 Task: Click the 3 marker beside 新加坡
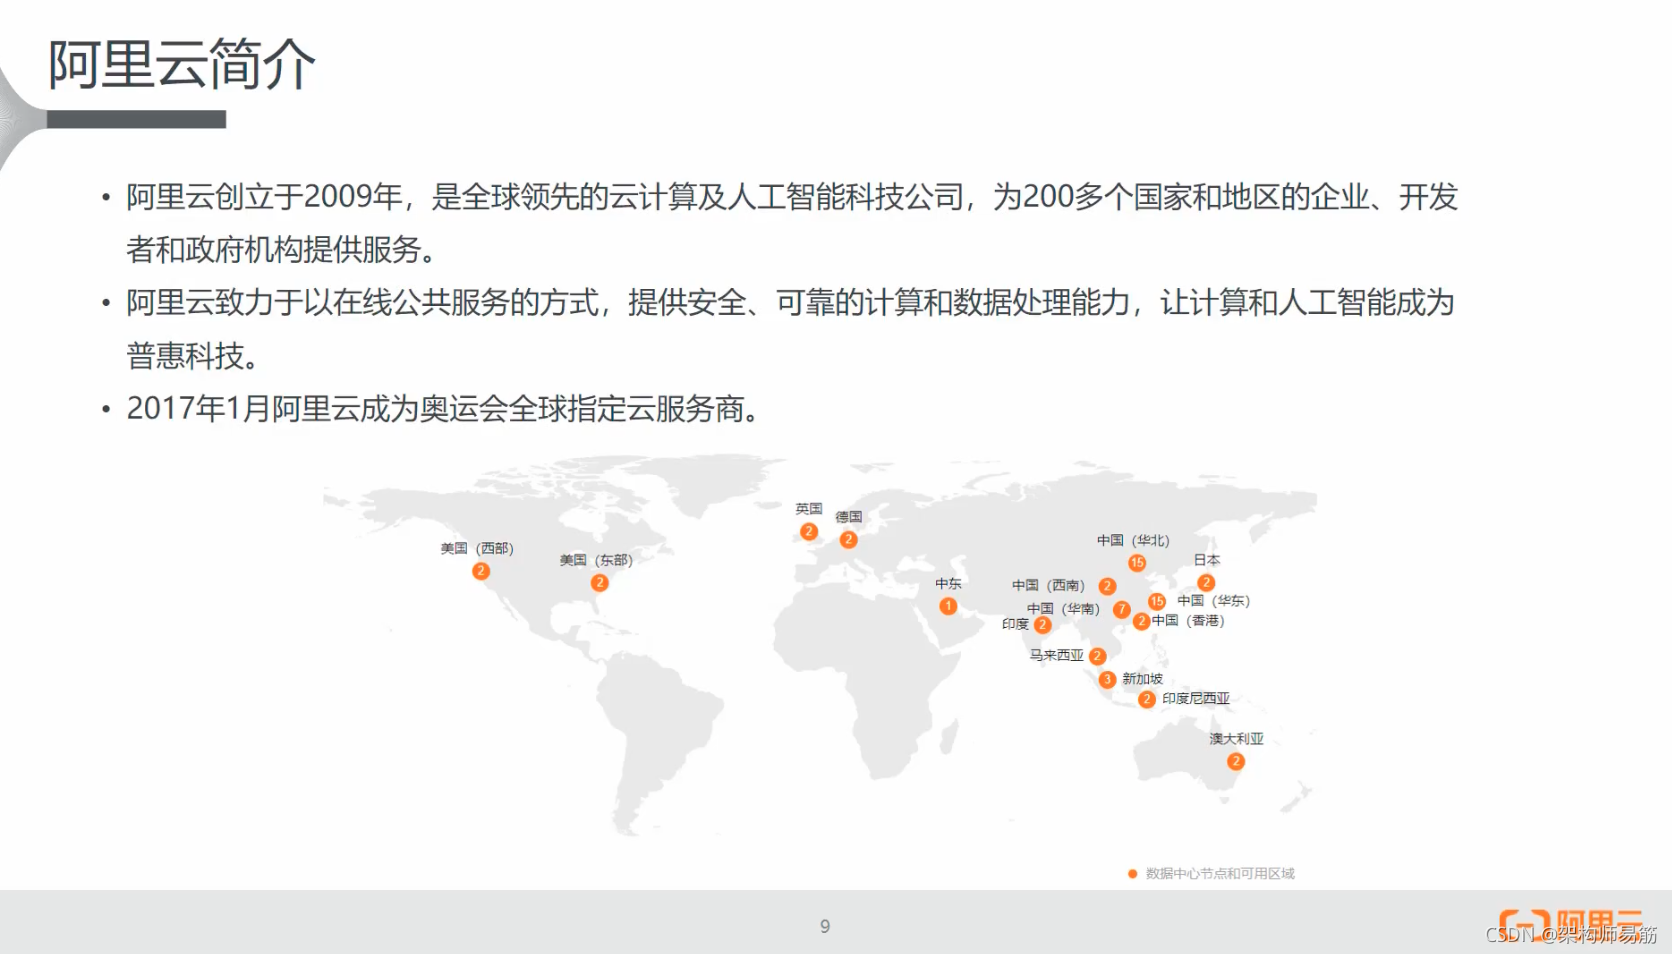pyautogui.click(x=1107, y=679)
